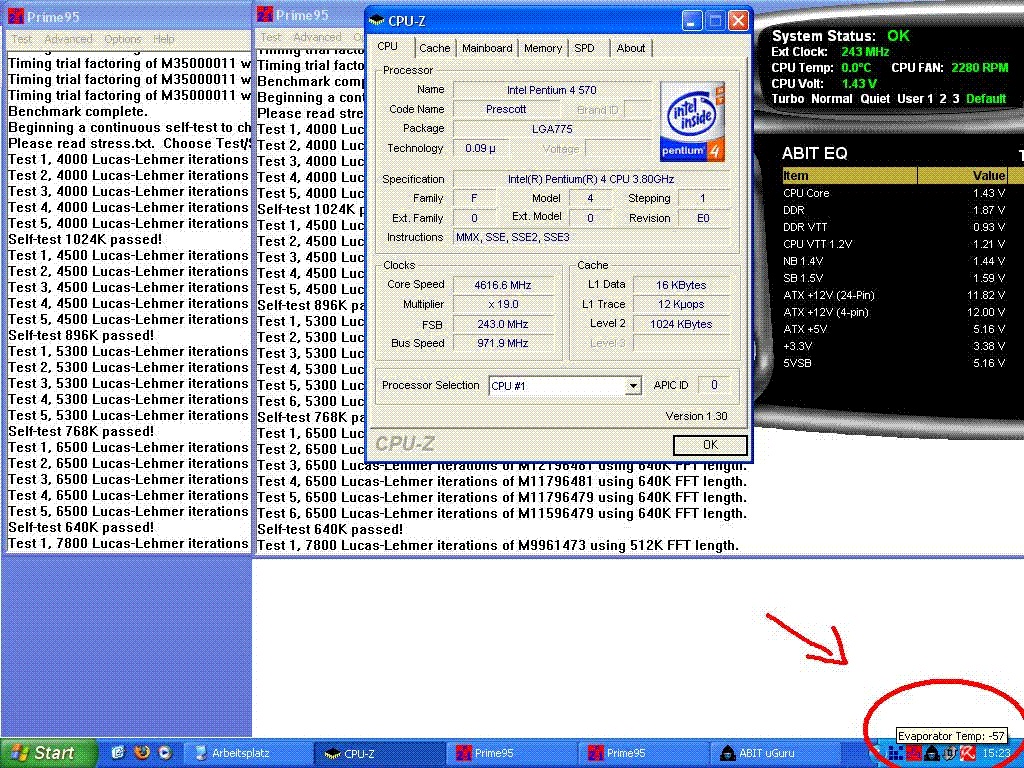Open Test menu in left Prime95 window

coord(22,39)
